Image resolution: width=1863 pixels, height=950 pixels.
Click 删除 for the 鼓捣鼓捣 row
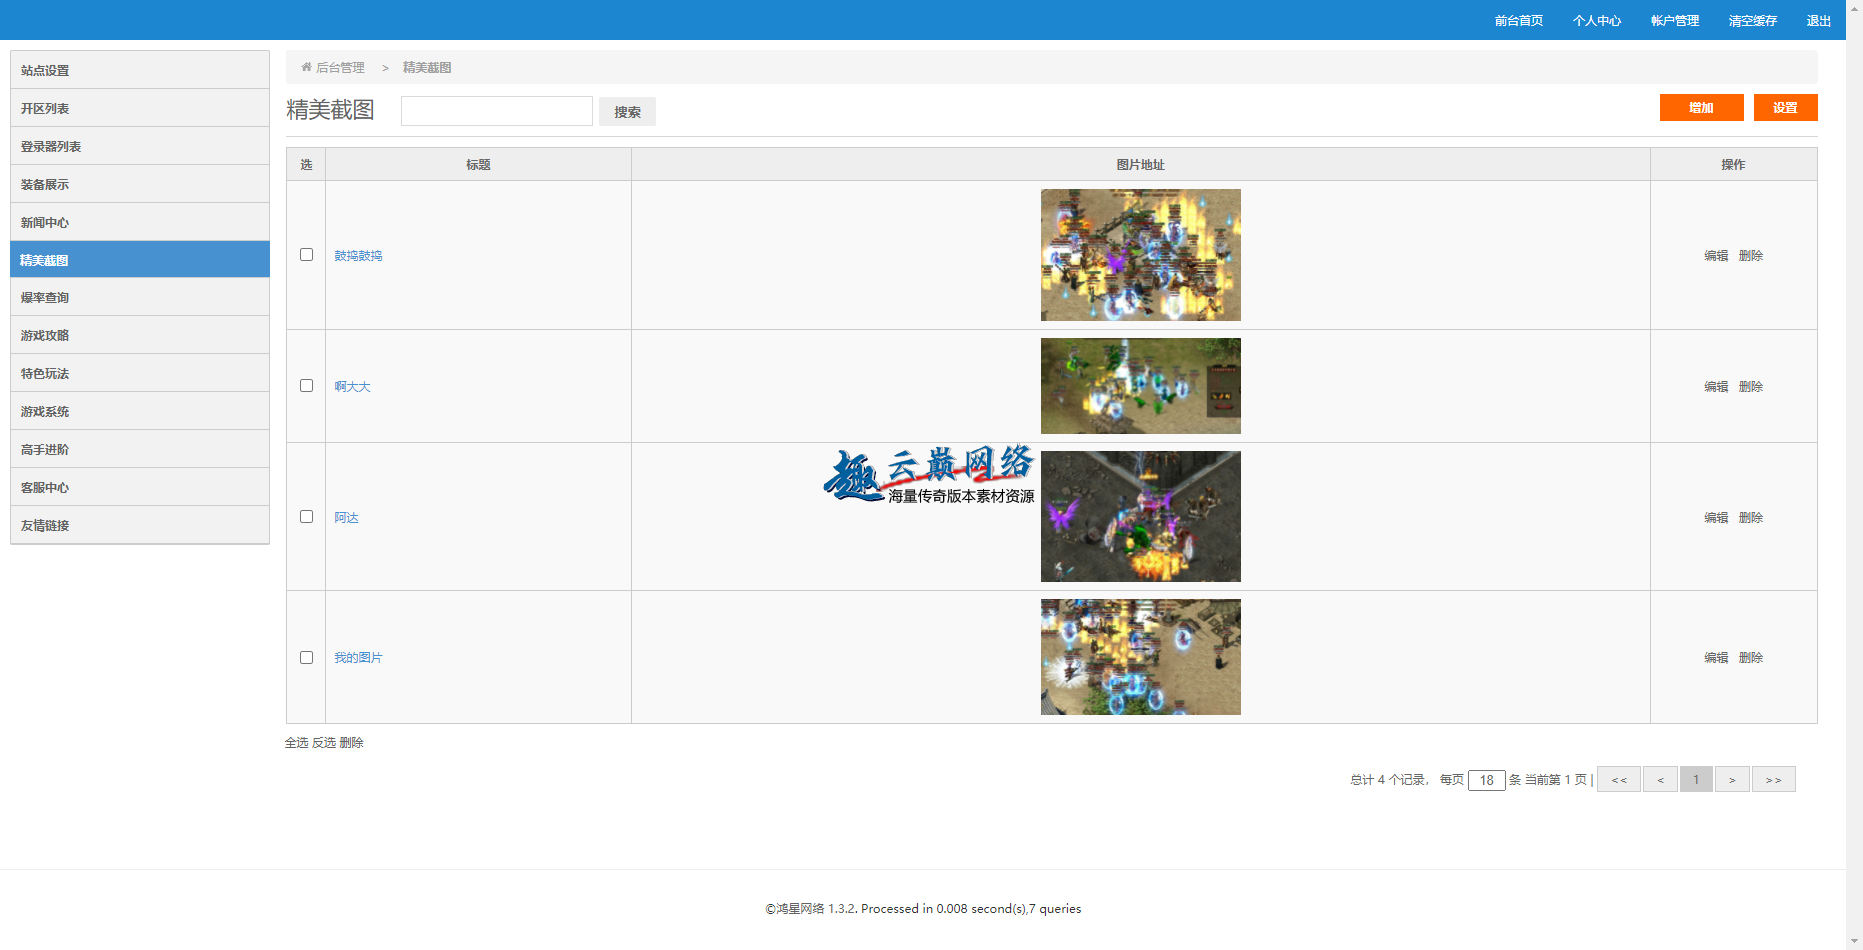pyautogui.click(x=1750, y=256)
